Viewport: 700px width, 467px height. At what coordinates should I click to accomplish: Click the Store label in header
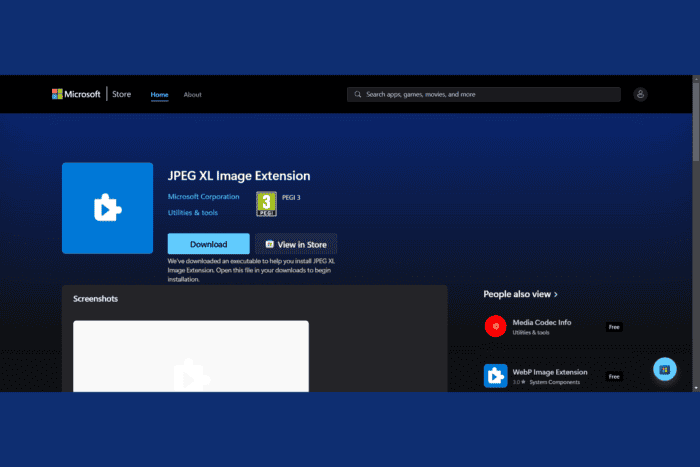pyautogui.click(x=120, y=94)
